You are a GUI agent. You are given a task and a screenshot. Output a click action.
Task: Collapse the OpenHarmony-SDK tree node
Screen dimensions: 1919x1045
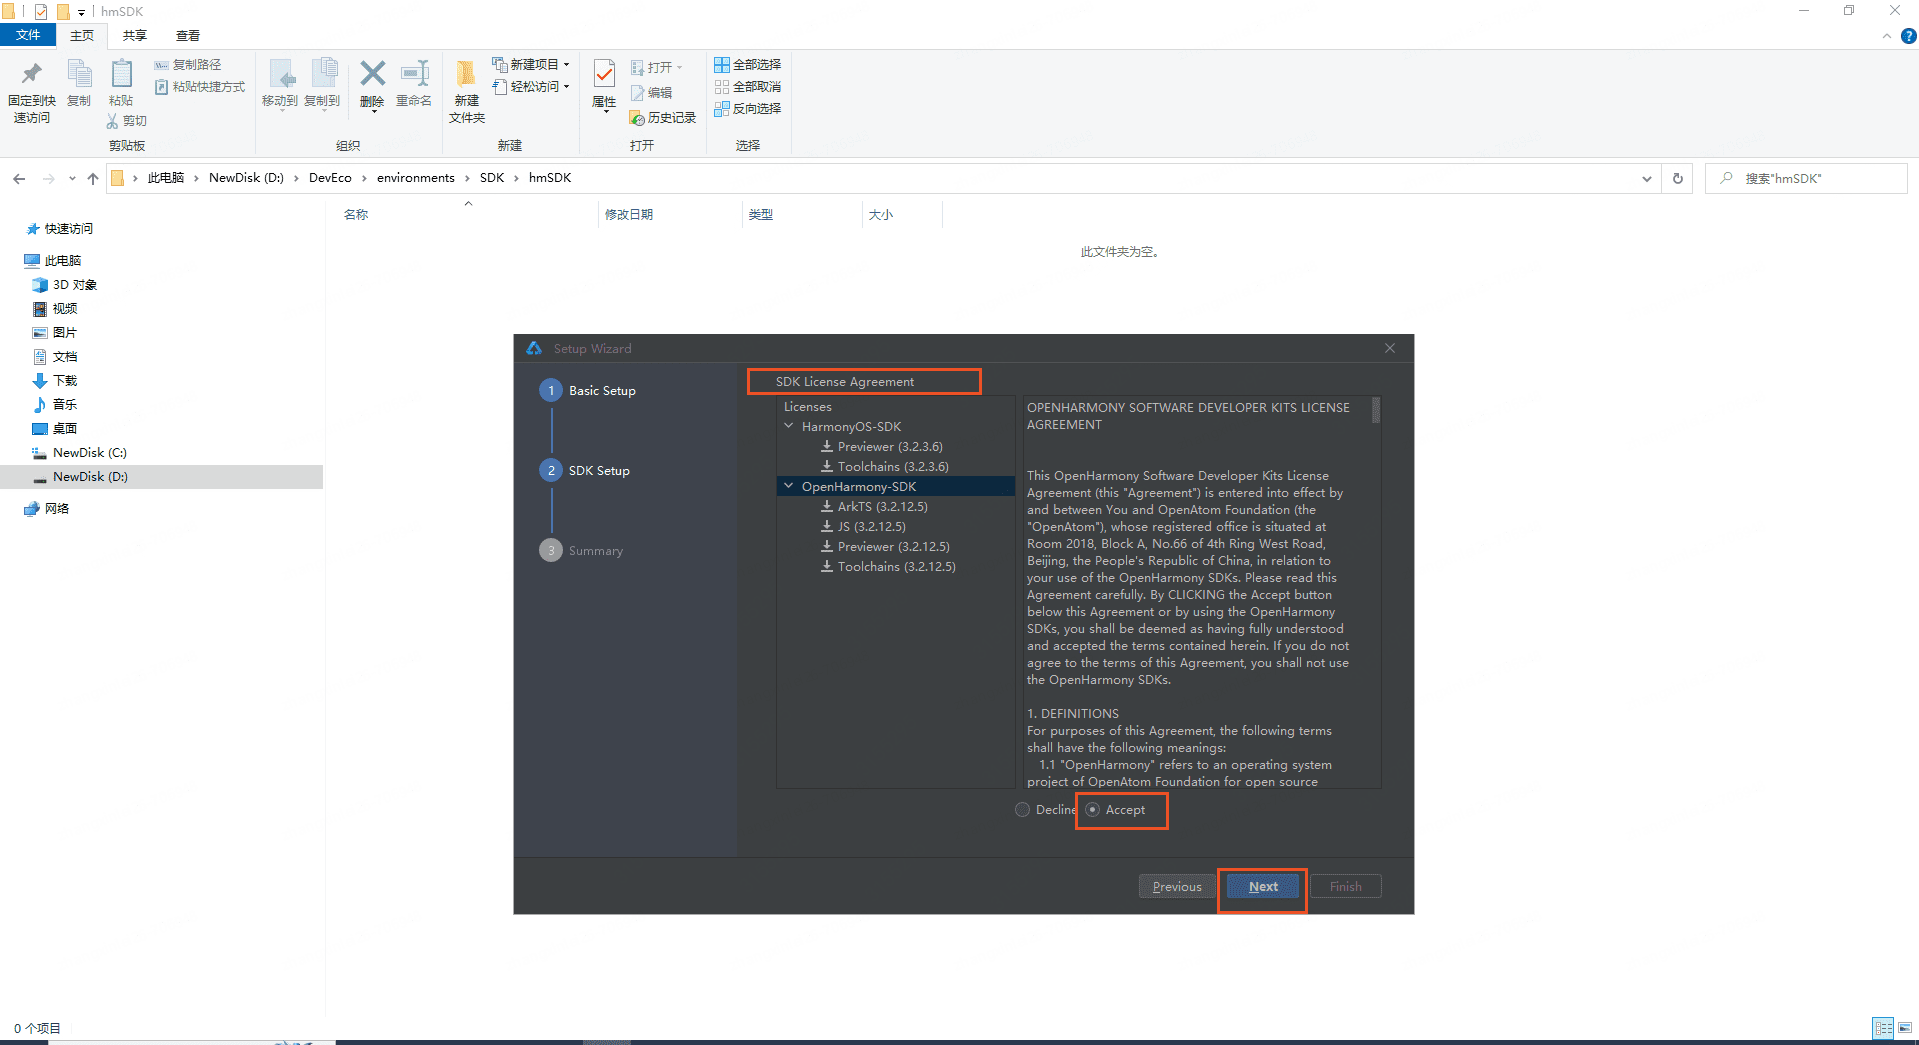(x=789, y=486)
